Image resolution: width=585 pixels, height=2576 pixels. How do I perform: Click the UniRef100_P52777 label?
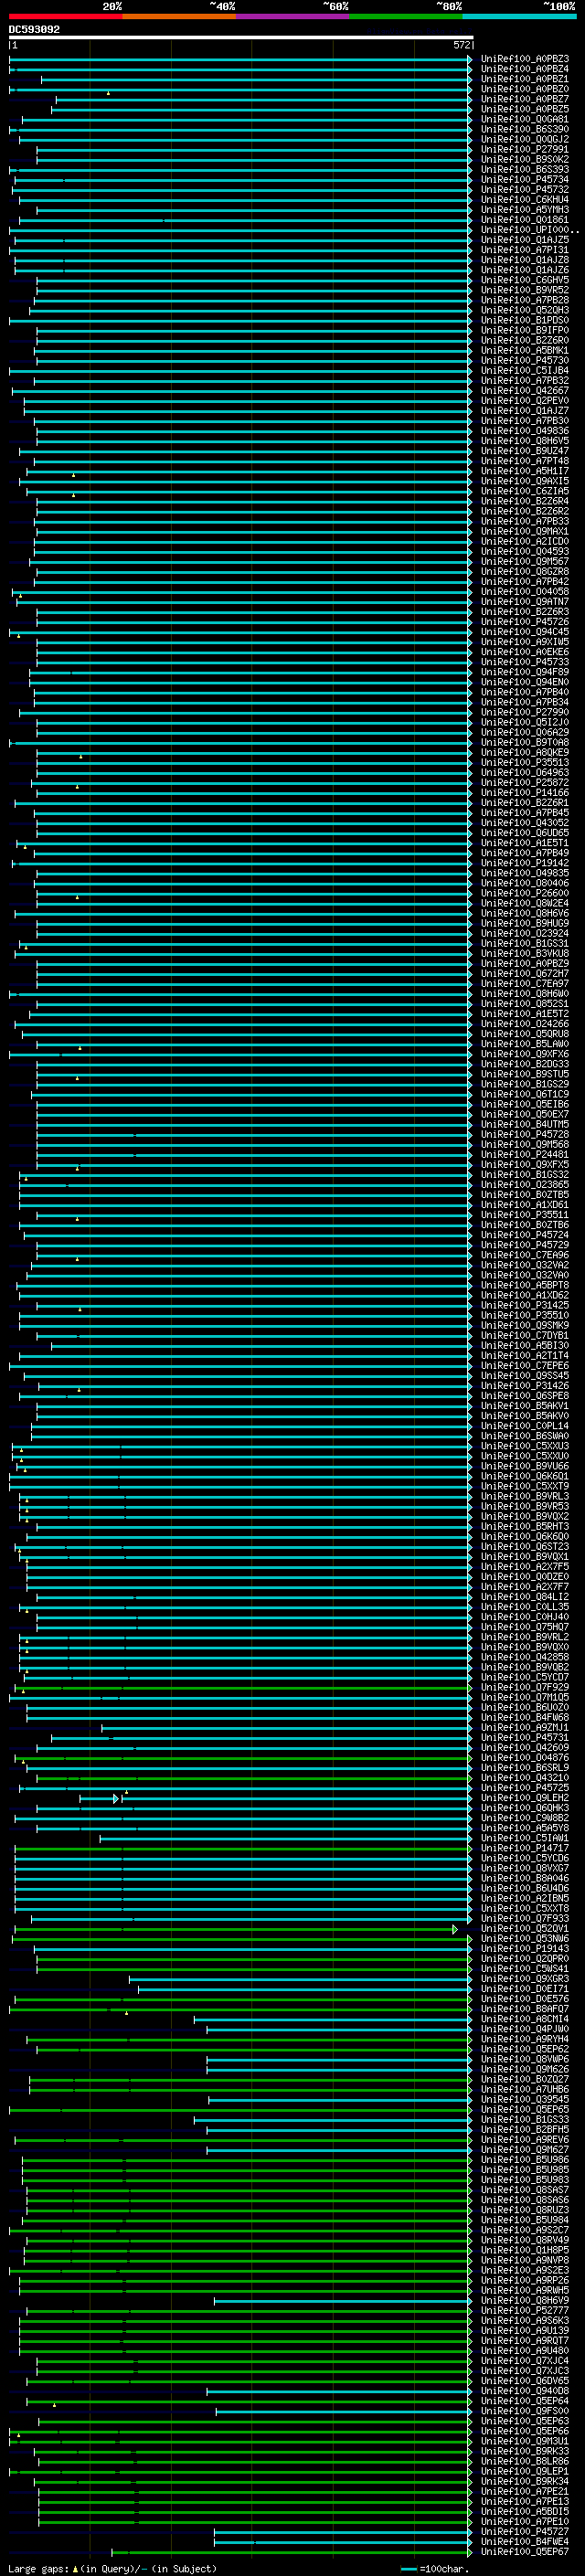click(525, 2312)
